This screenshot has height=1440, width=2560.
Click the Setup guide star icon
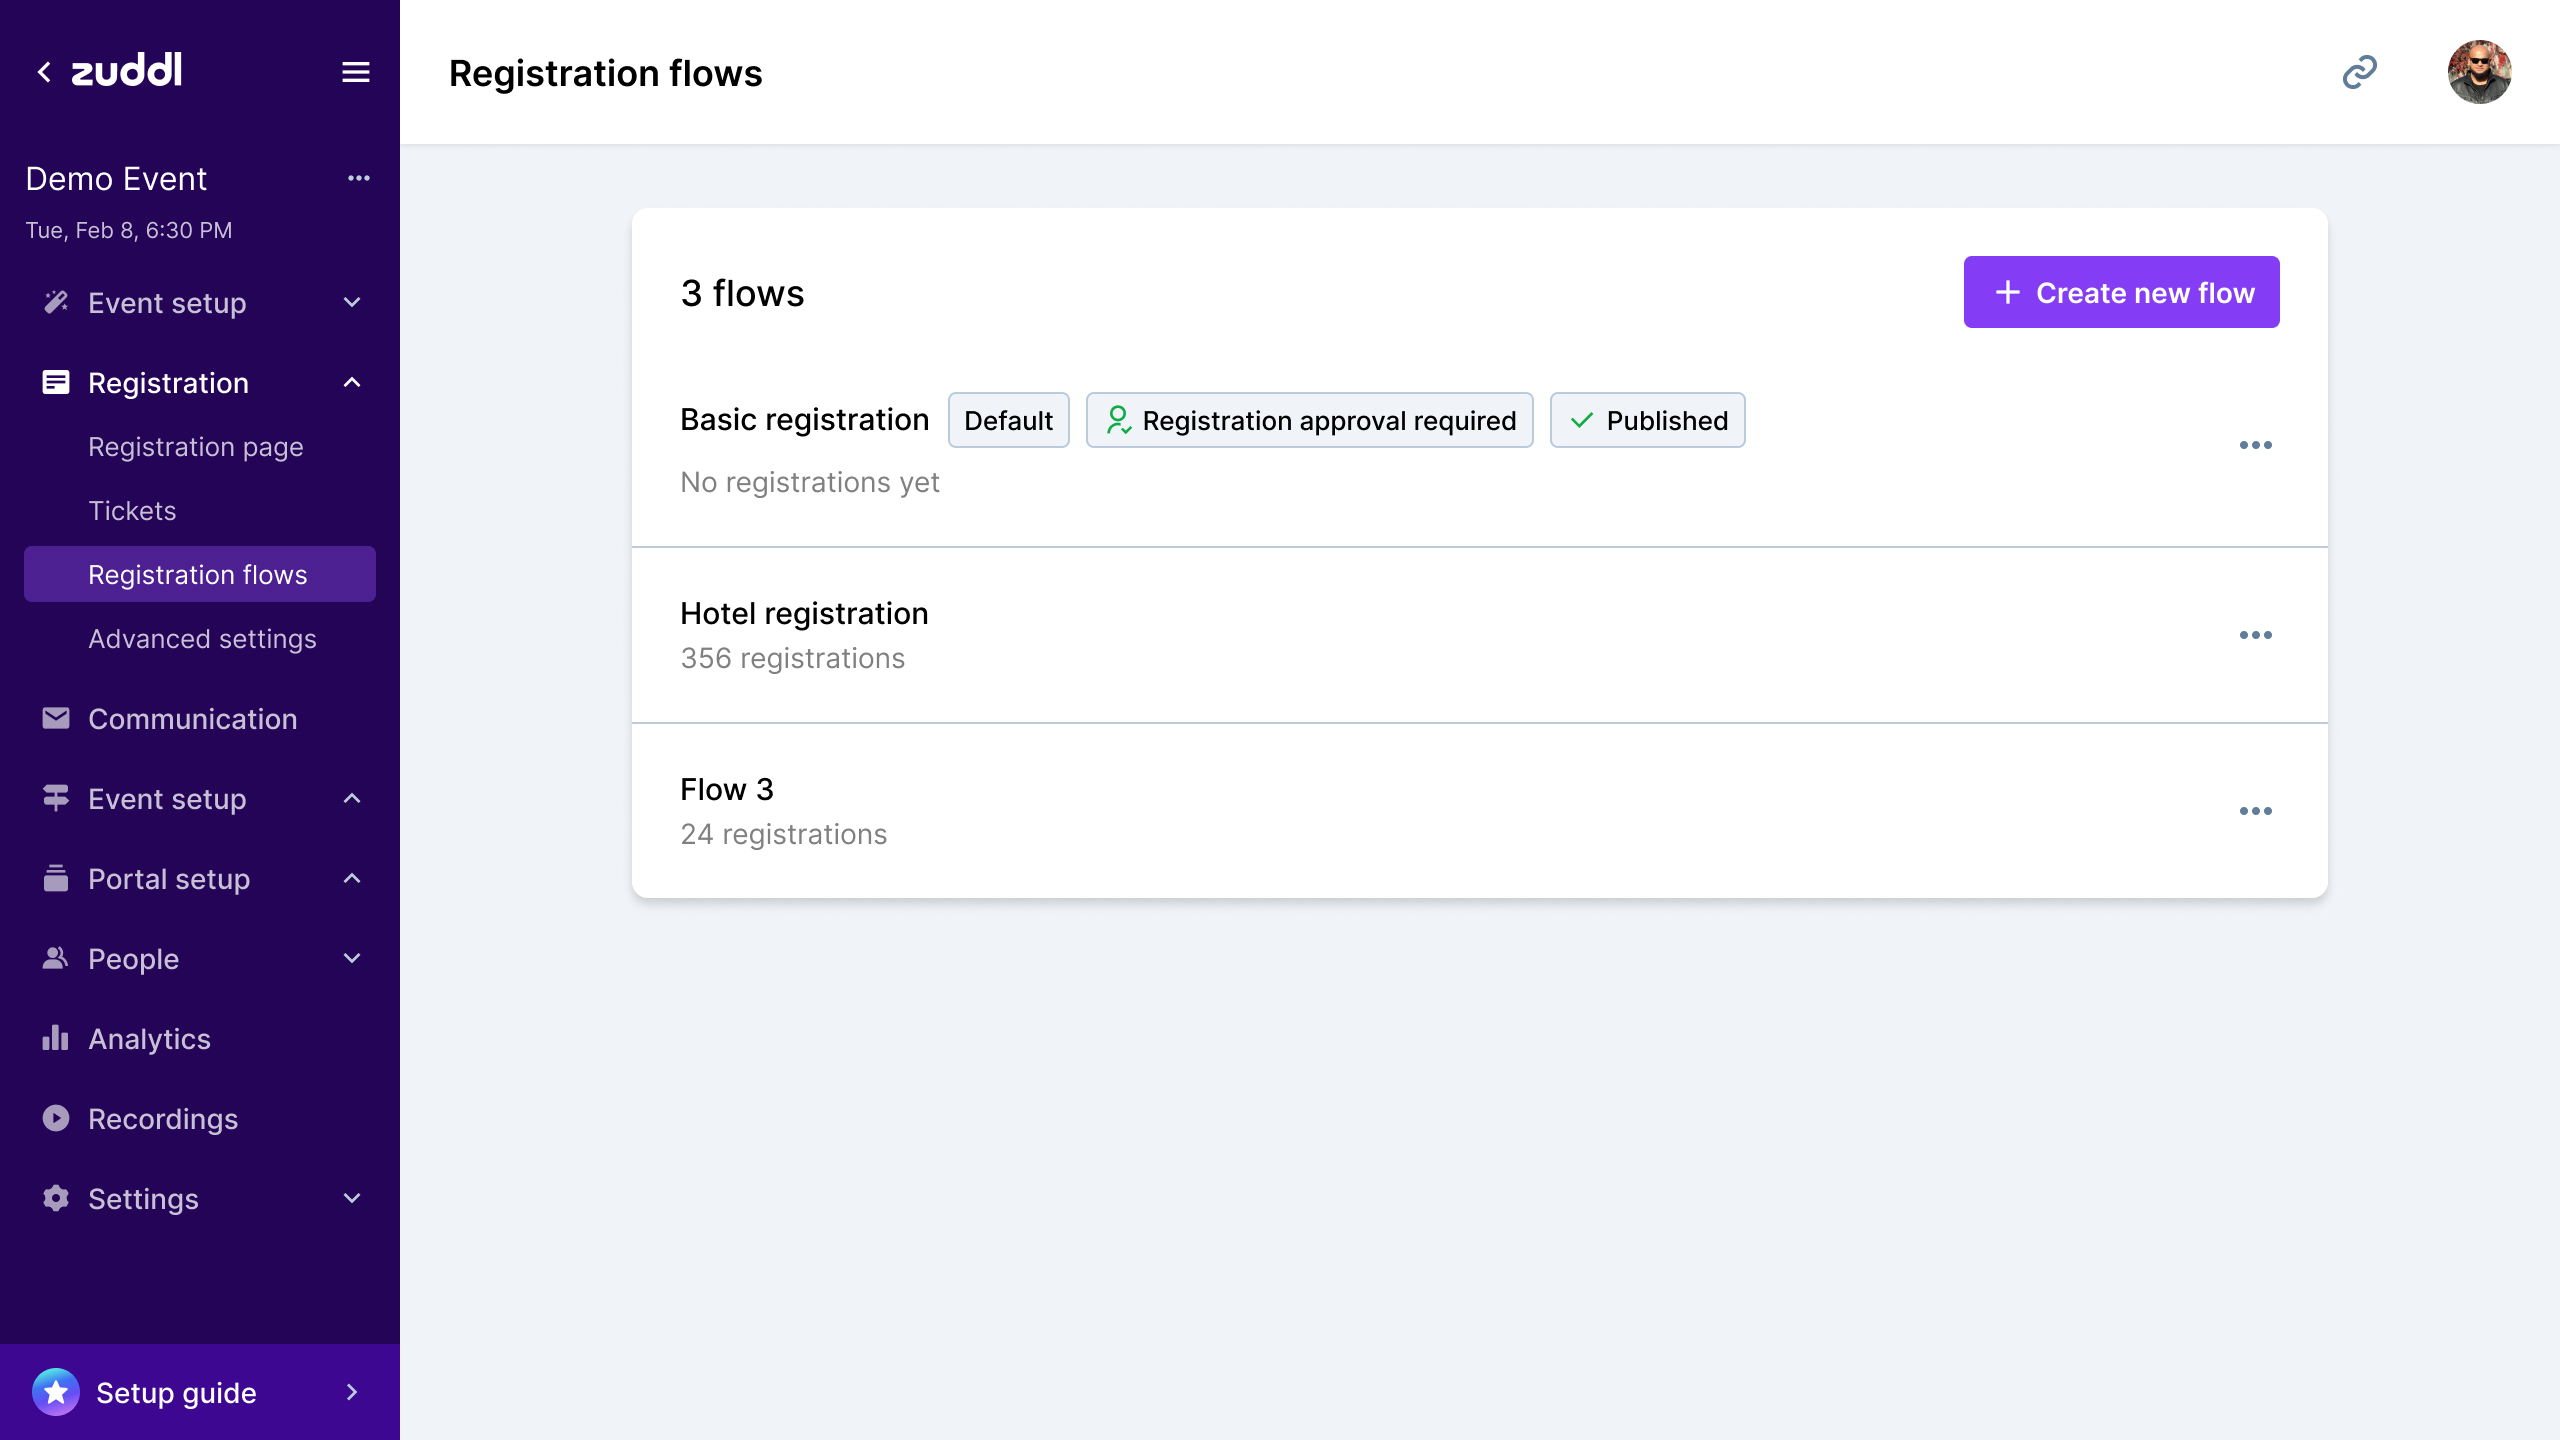[x=56, y=1392]
